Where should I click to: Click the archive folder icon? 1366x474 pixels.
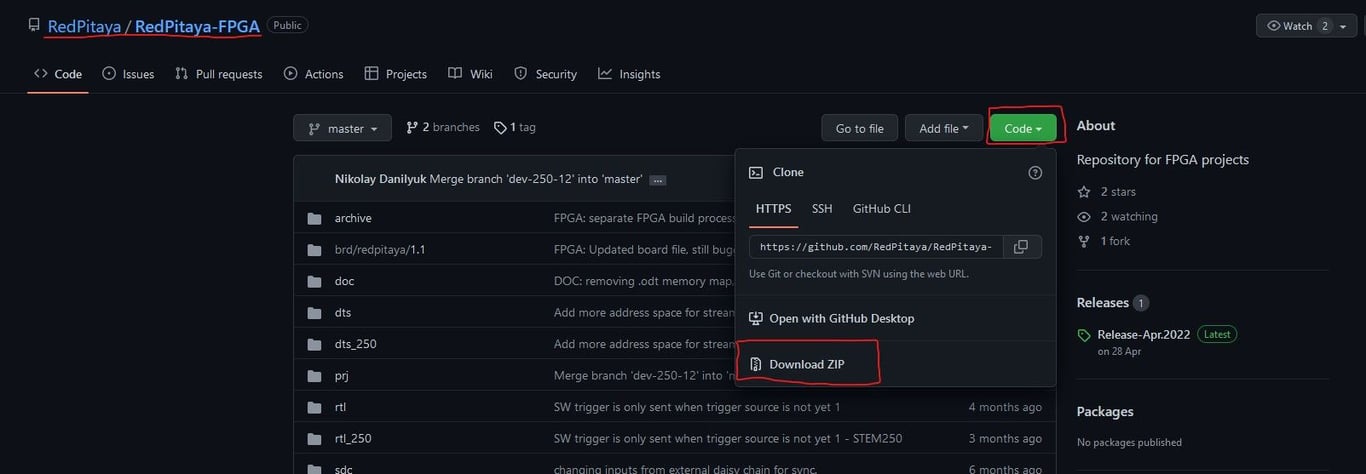(314, 218)
